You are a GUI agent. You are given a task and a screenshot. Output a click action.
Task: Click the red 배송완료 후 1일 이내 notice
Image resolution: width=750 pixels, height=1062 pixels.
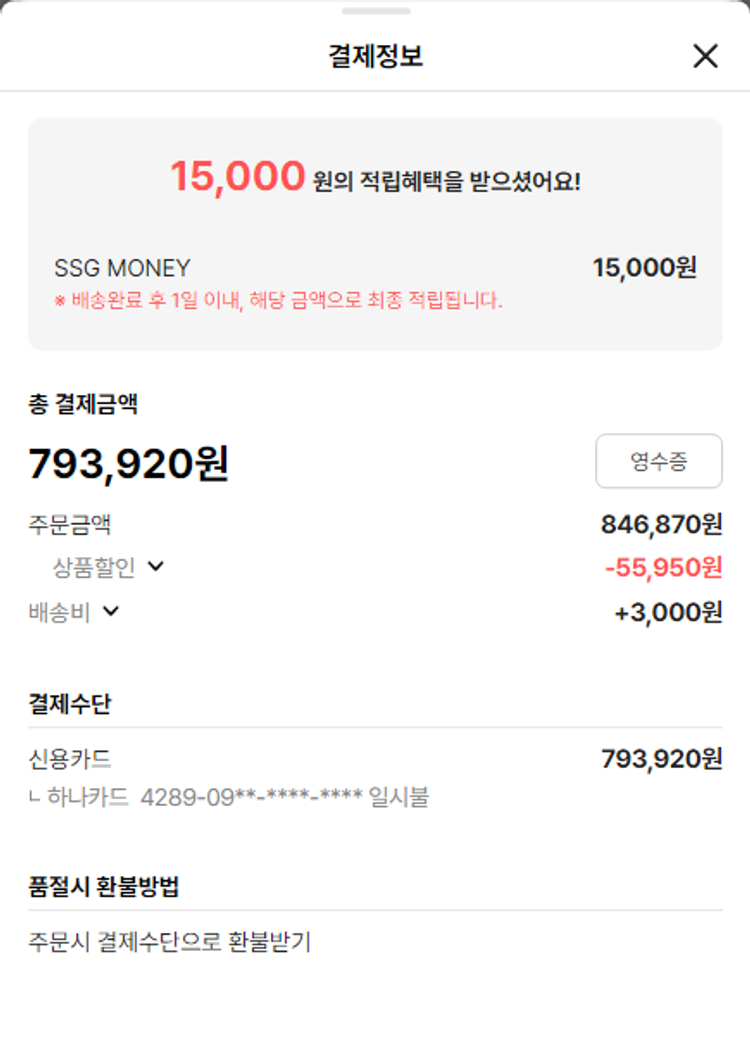[278, 300]
